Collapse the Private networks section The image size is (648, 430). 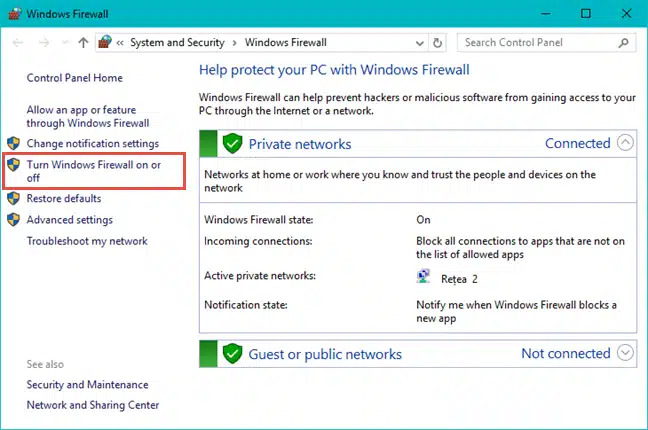click(626, 143)
